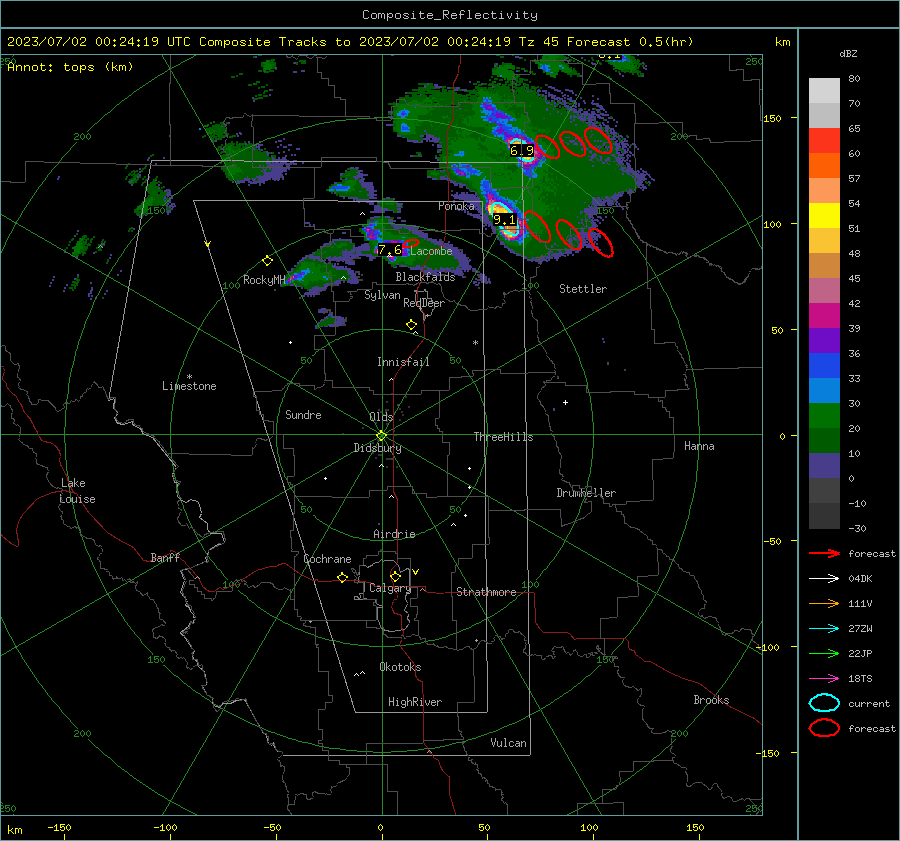This screenshot has height=841, width=900.
Task: Select the storm cell labeled 7.6
Action: tap(390, 250)
